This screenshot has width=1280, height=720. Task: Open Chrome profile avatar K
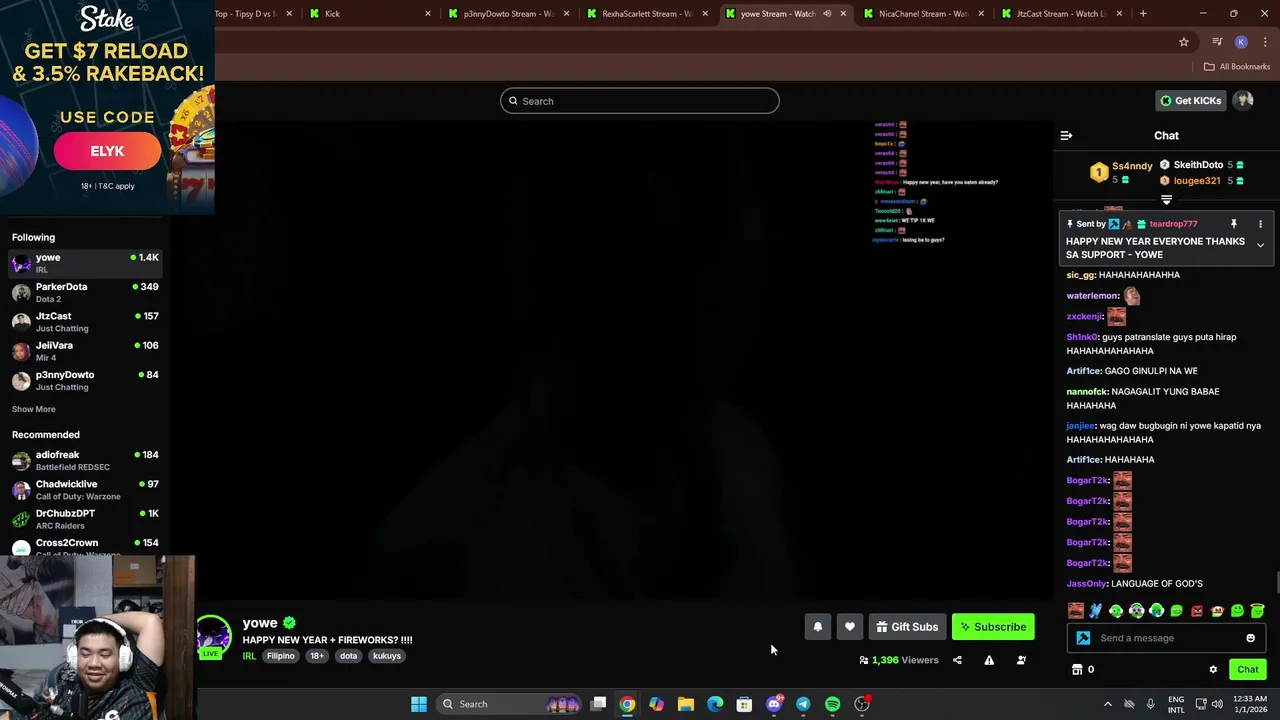coord(1241,42)
